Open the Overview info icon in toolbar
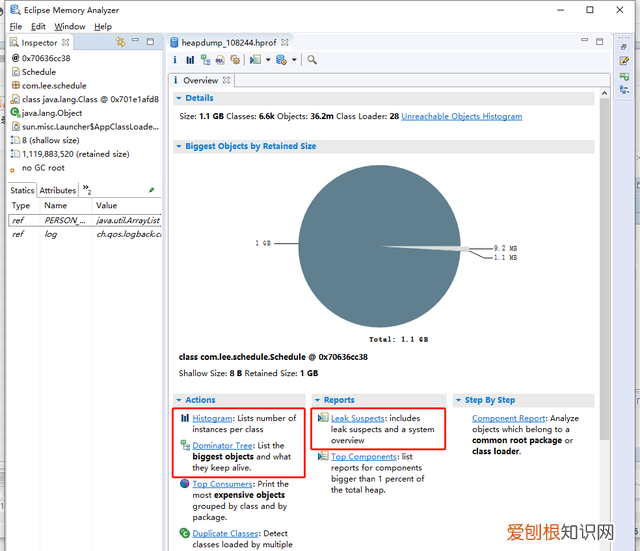This screenshot has height=551, width=640. coord(175,60)
